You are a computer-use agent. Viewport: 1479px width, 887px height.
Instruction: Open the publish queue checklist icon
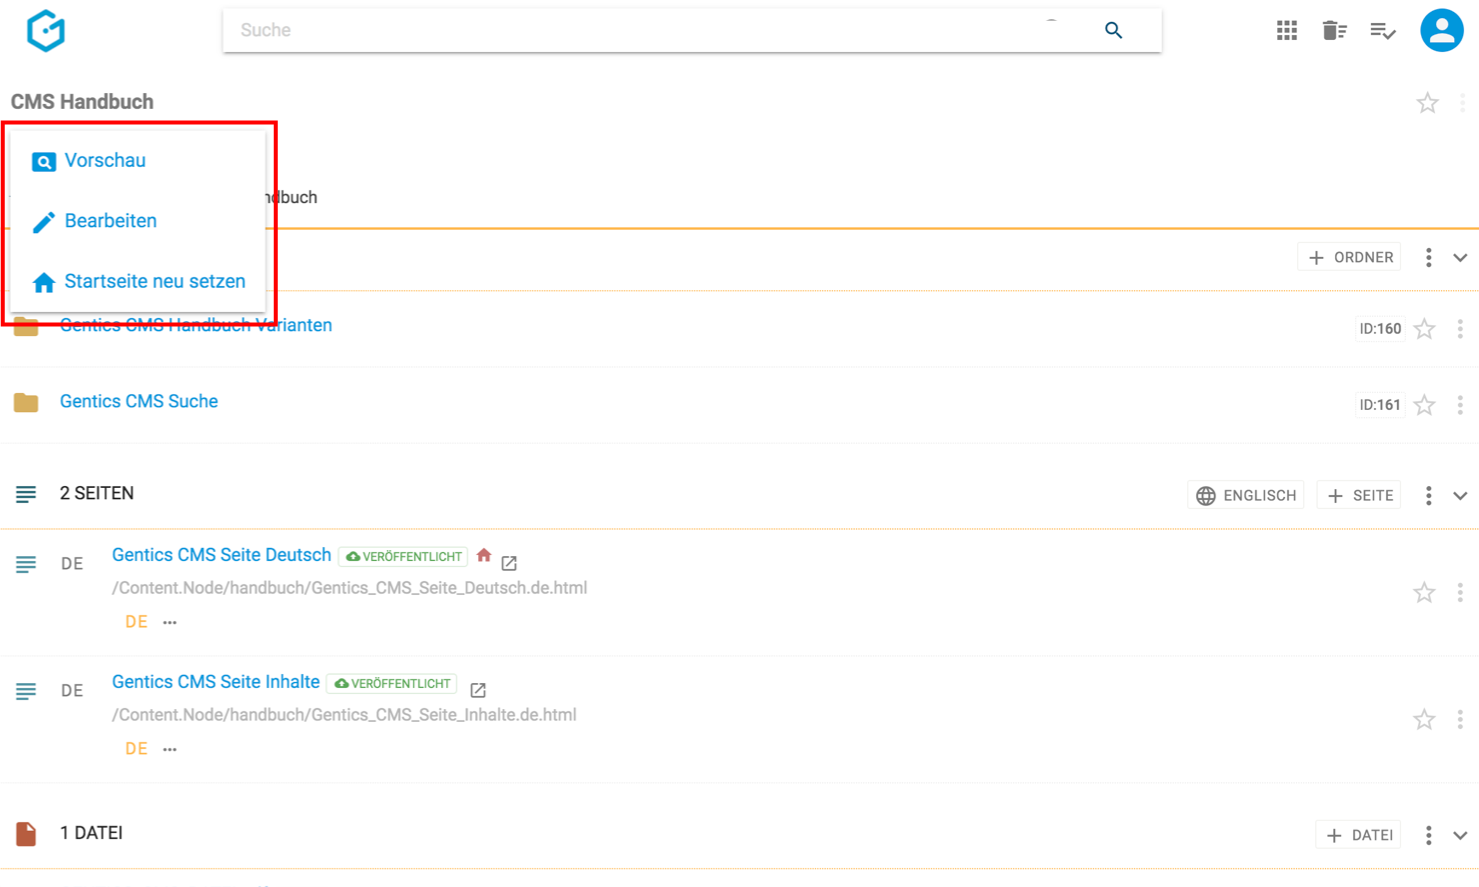tap(1382, 31)
